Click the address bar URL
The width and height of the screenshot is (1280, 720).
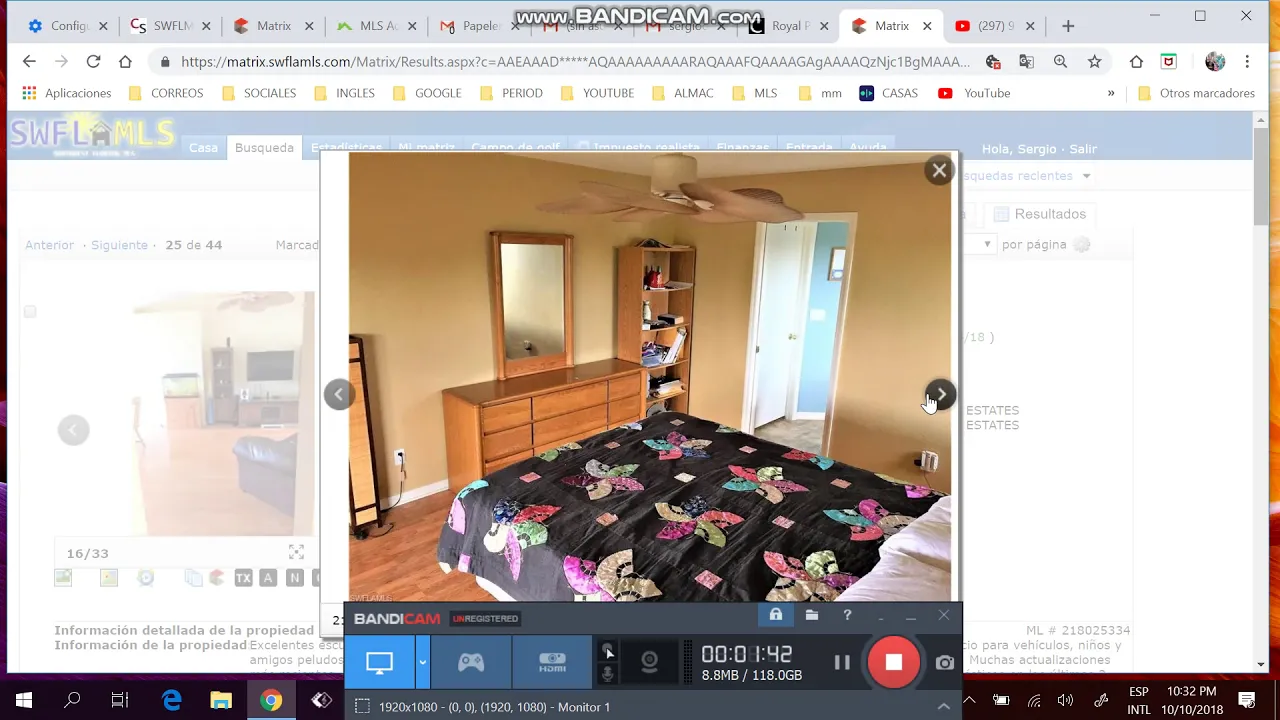point(575,62)
